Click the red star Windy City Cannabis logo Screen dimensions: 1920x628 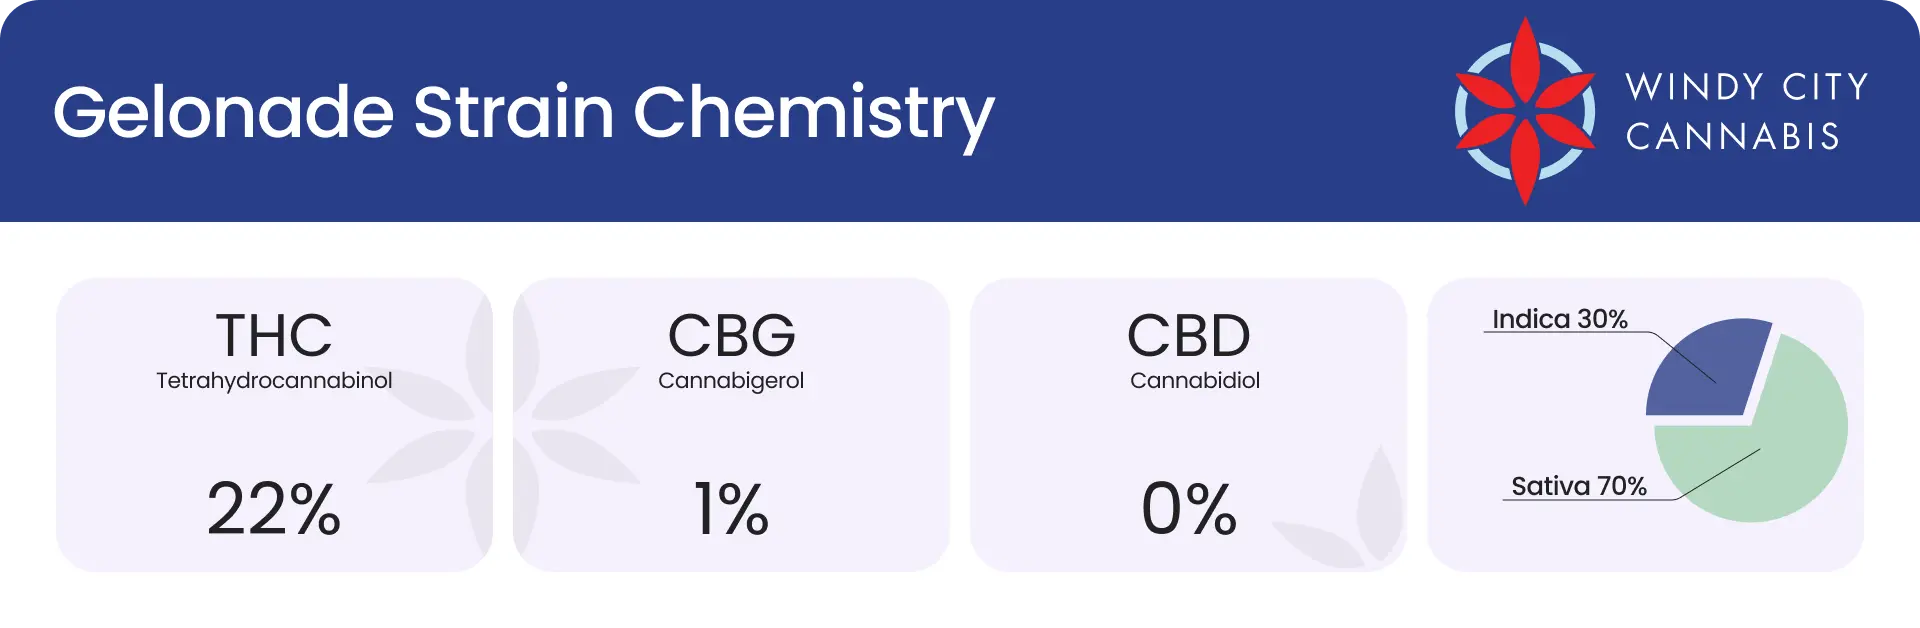[x=1525, y=111]
